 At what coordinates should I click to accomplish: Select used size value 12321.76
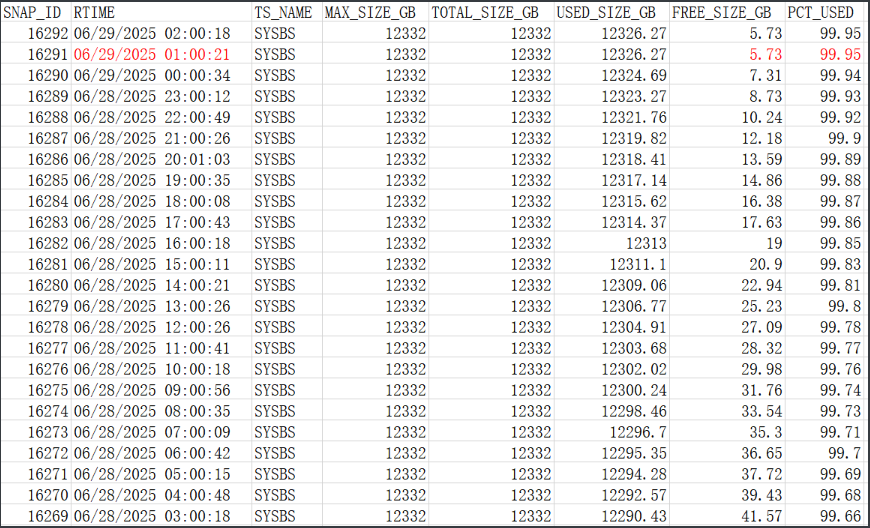[x=634, y=118]
